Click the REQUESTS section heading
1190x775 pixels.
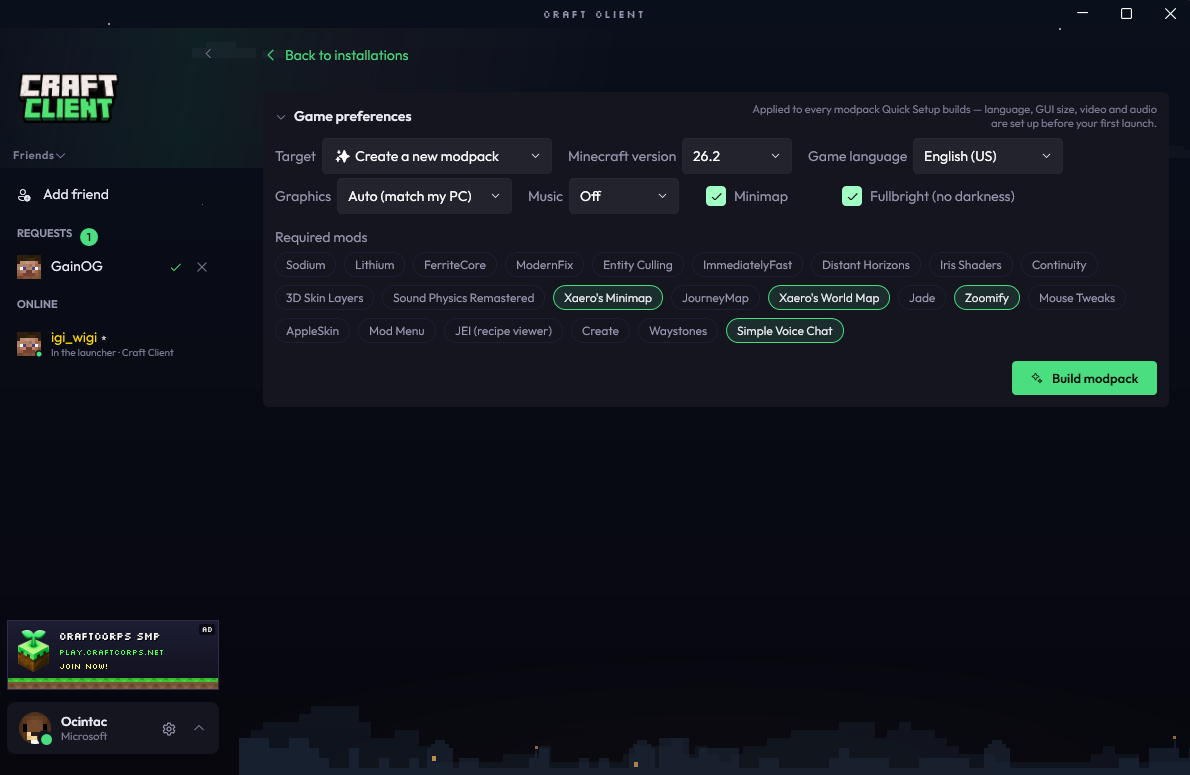(x=44, y=234)
